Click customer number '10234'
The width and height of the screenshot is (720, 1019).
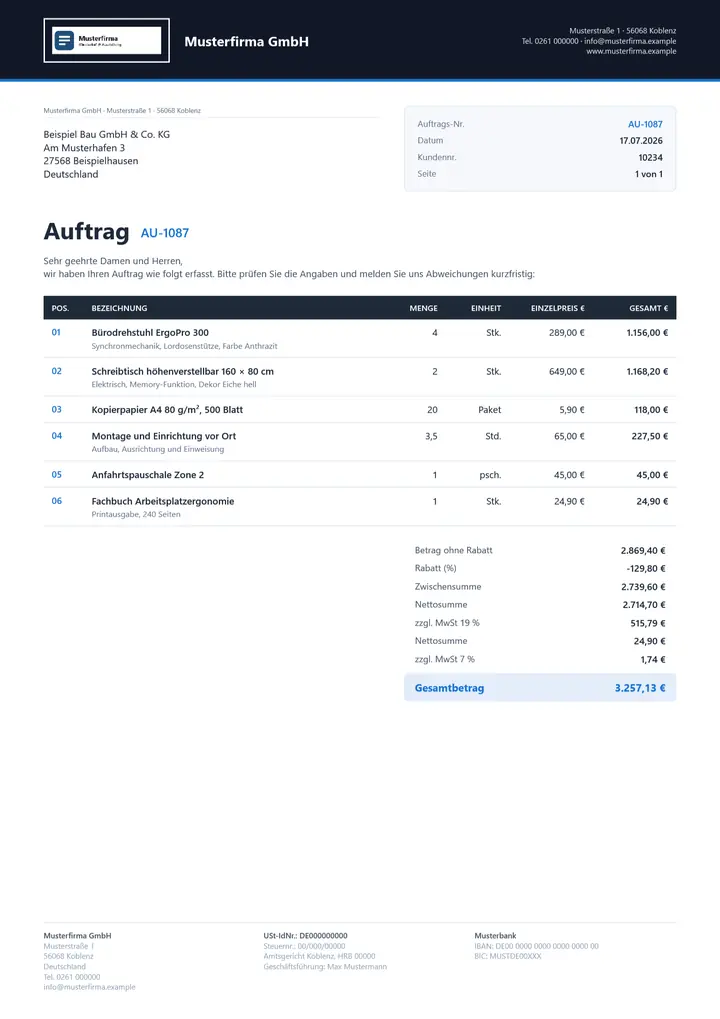(x=650, y=157)
